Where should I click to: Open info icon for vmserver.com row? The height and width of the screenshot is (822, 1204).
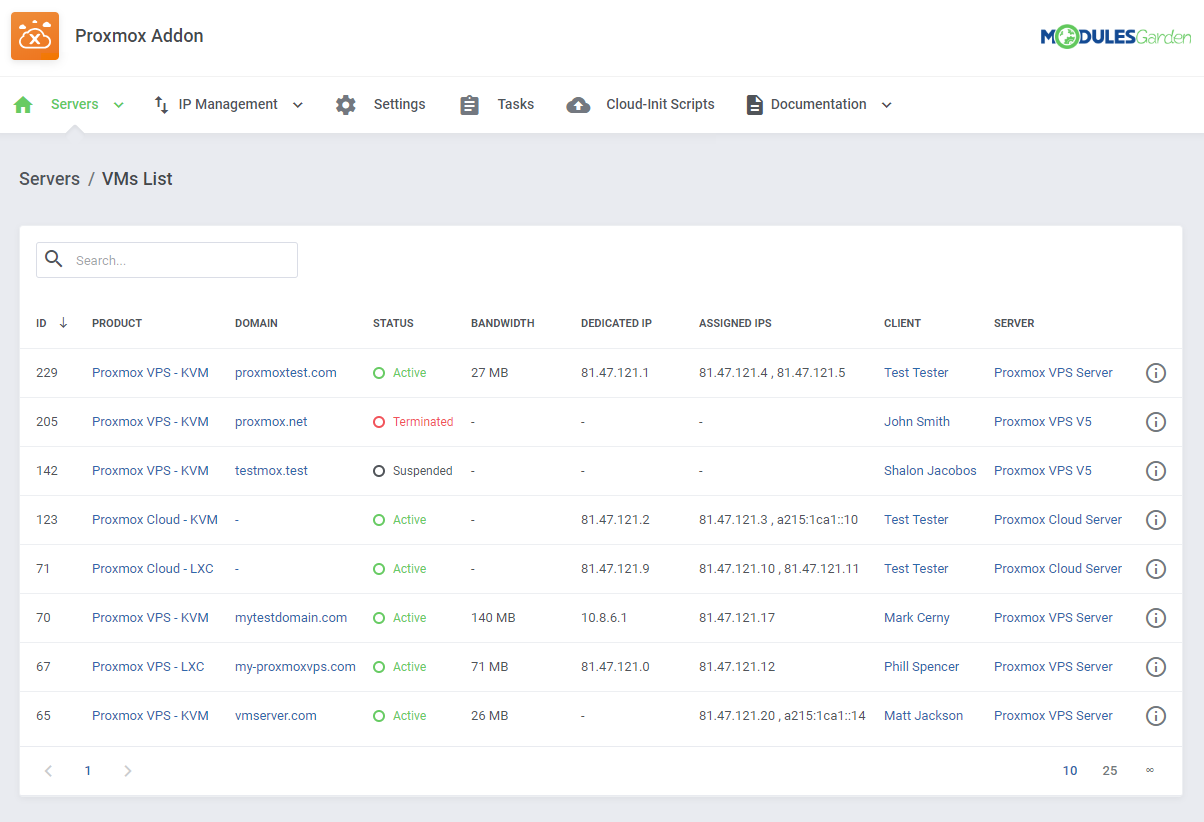pyautogui.click(x=1156, y=716)
